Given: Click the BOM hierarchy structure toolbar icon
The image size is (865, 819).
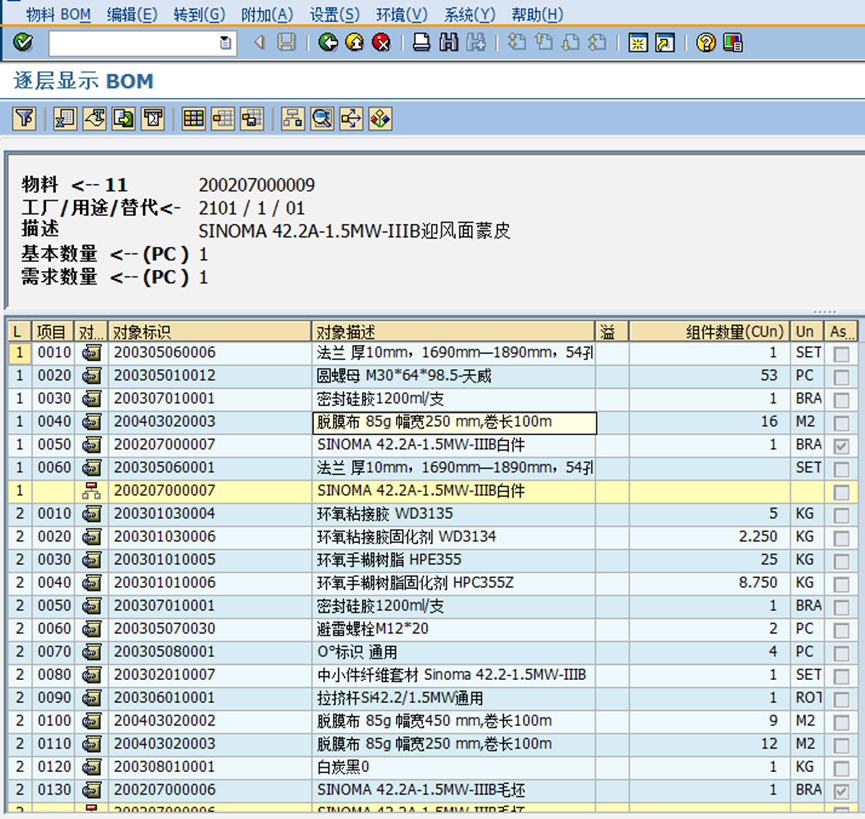Looking at the screenshot, I should pos(293,119).
